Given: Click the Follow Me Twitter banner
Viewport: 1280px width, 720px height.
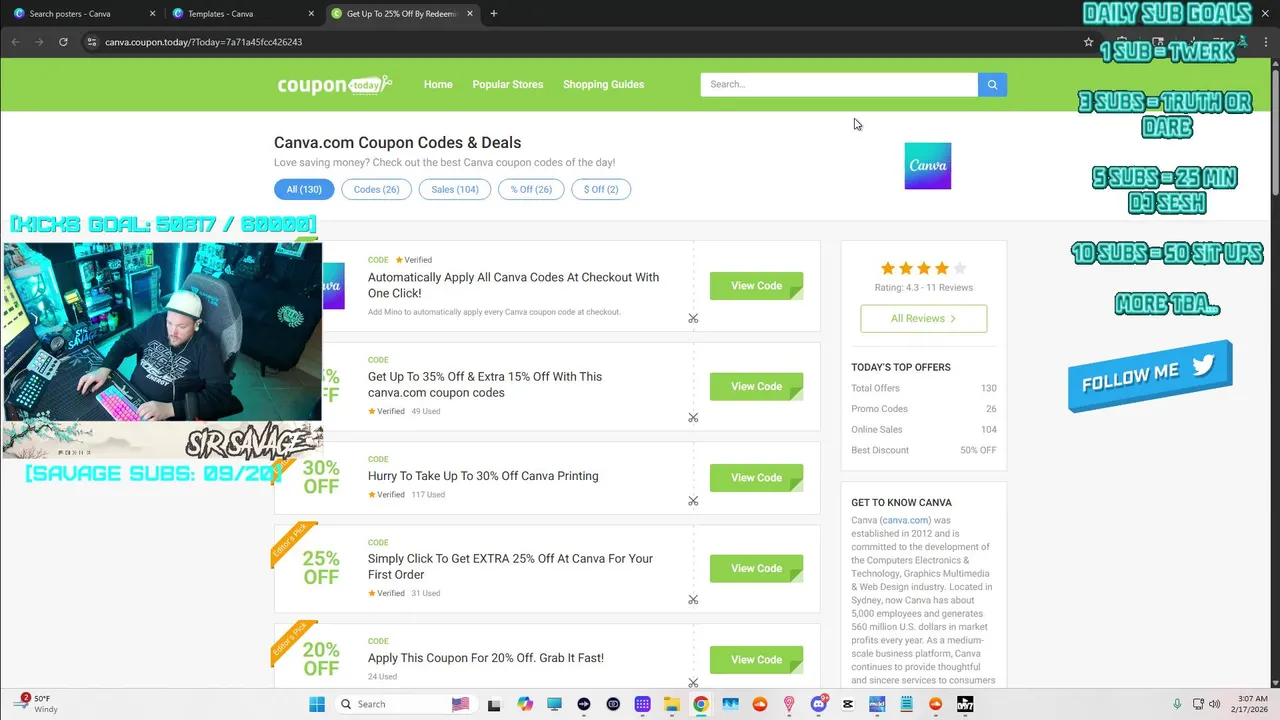Looking at the screenshot, I should pos(1150,375).
